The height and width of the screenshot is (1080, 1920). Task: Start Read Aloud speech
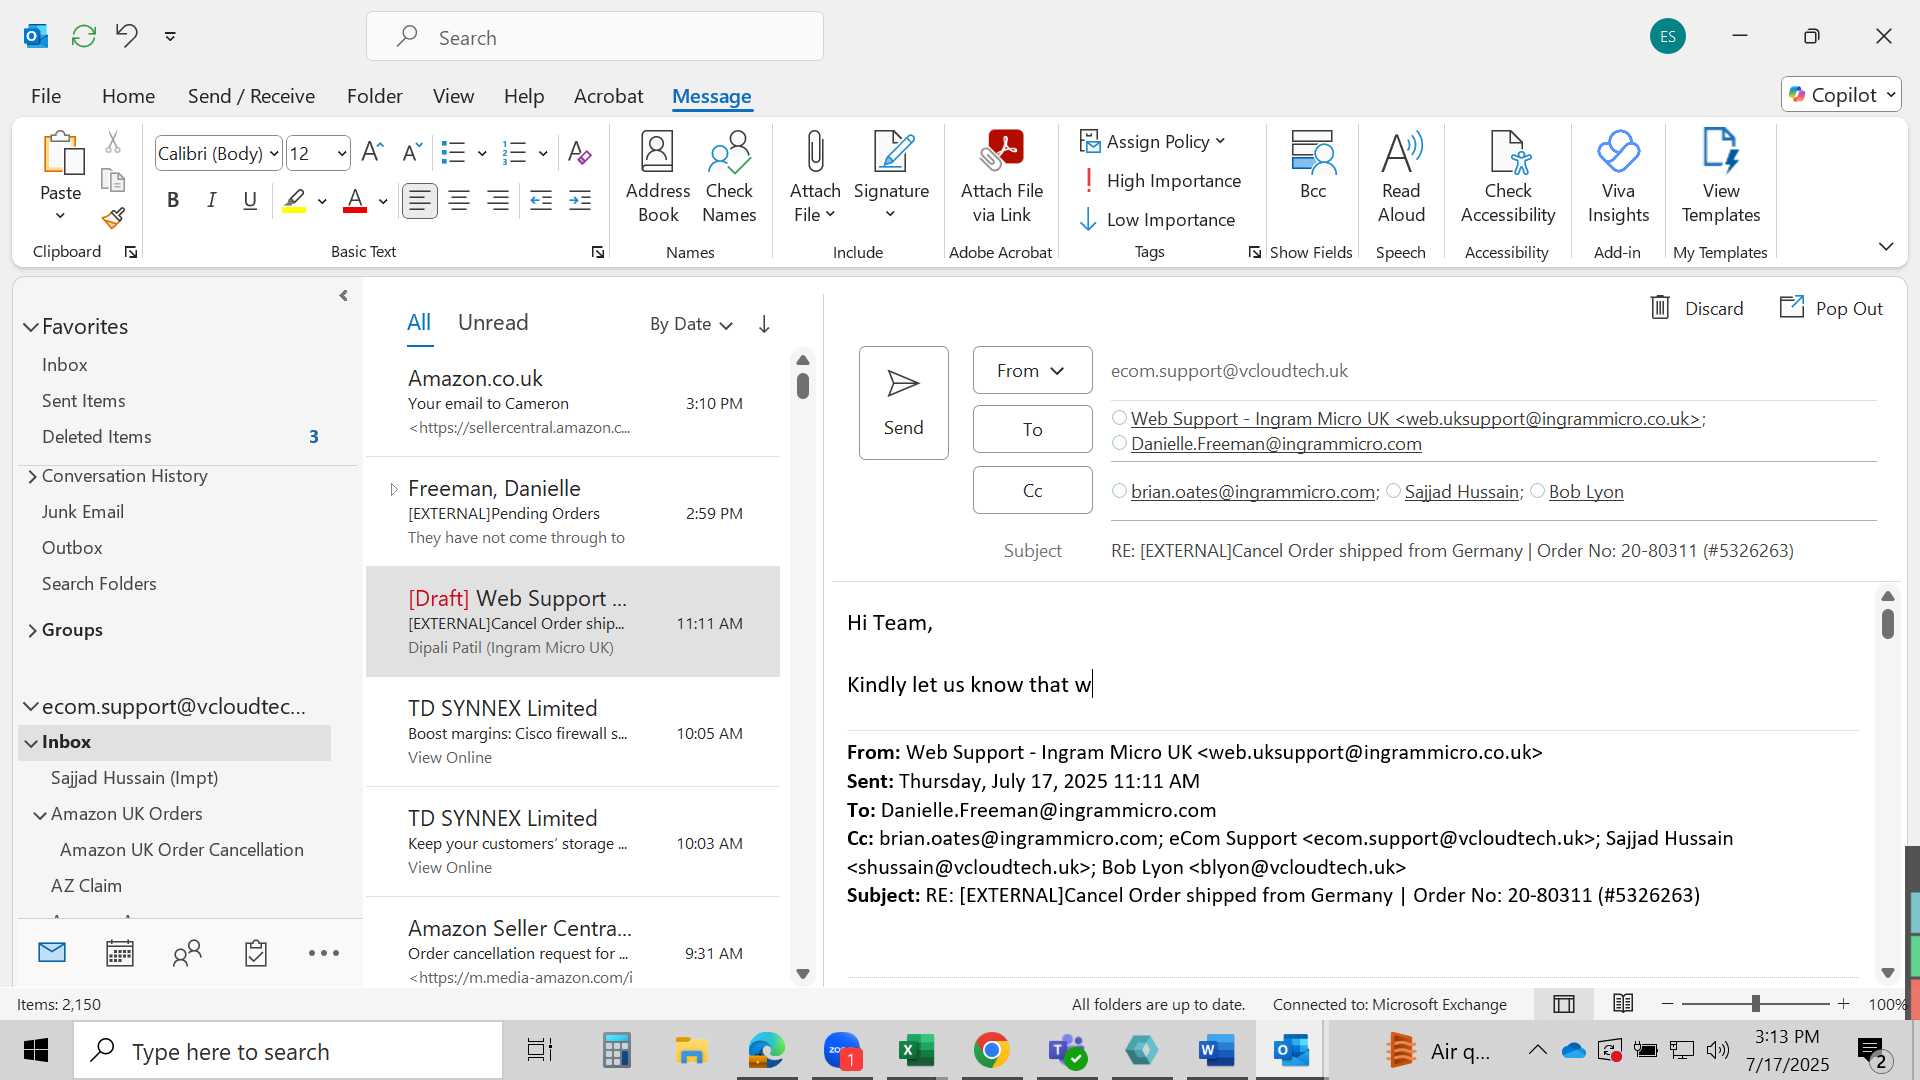point(1401,178)
